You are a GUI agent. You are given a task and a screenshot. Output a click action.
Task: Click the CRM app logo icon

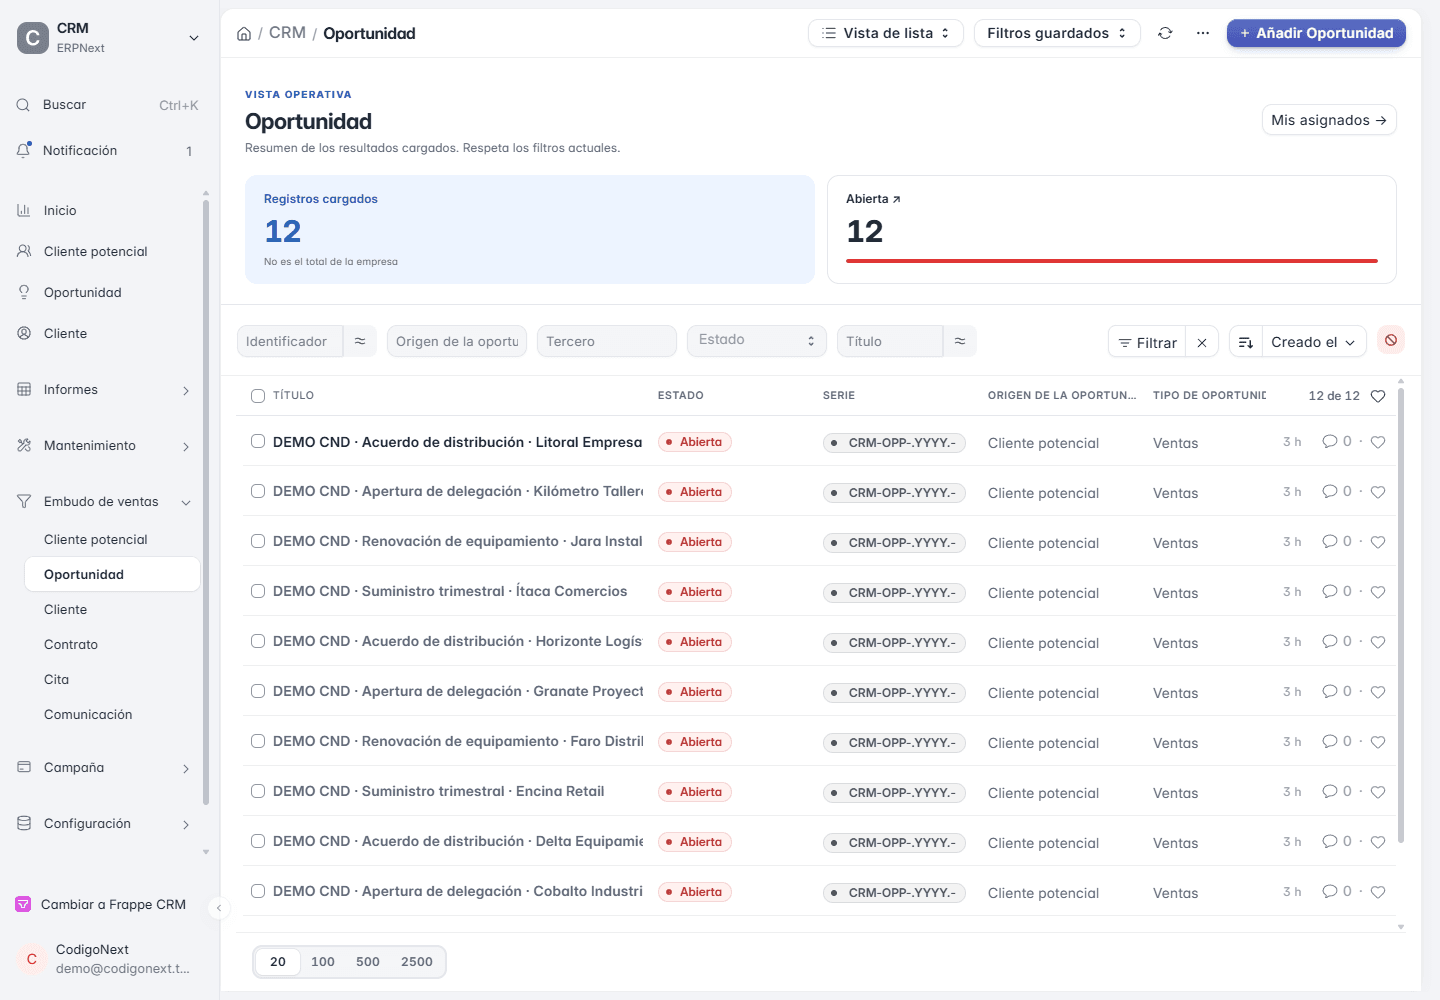pos(33,38)
